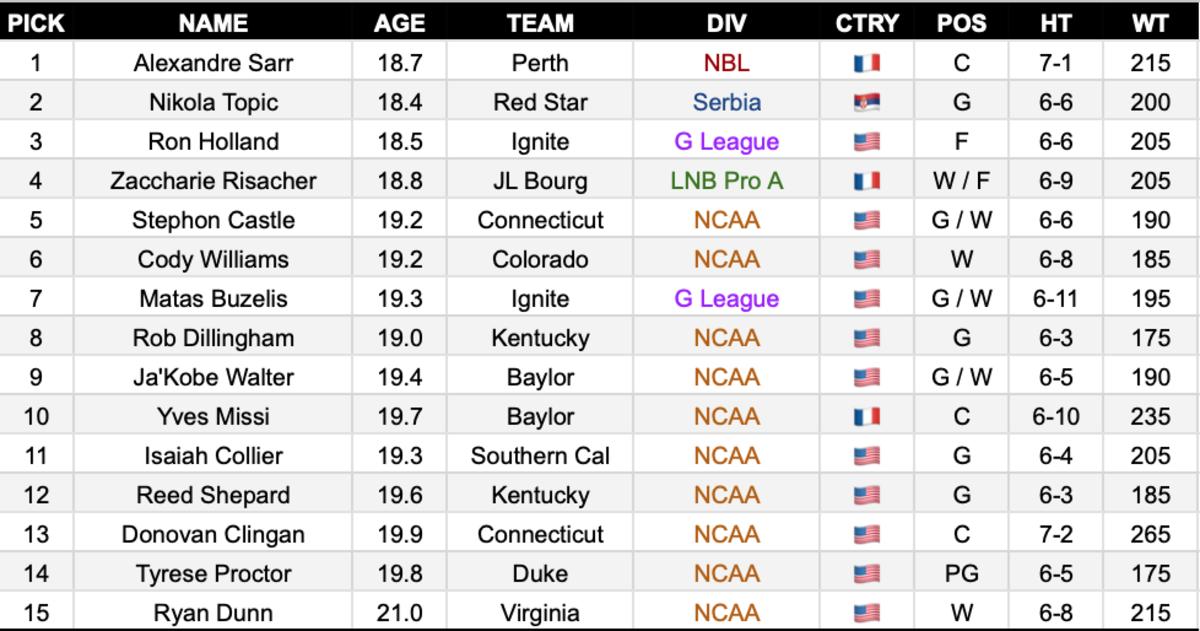Click the French flag for Zaccharie Risacher

pos(866,181)
